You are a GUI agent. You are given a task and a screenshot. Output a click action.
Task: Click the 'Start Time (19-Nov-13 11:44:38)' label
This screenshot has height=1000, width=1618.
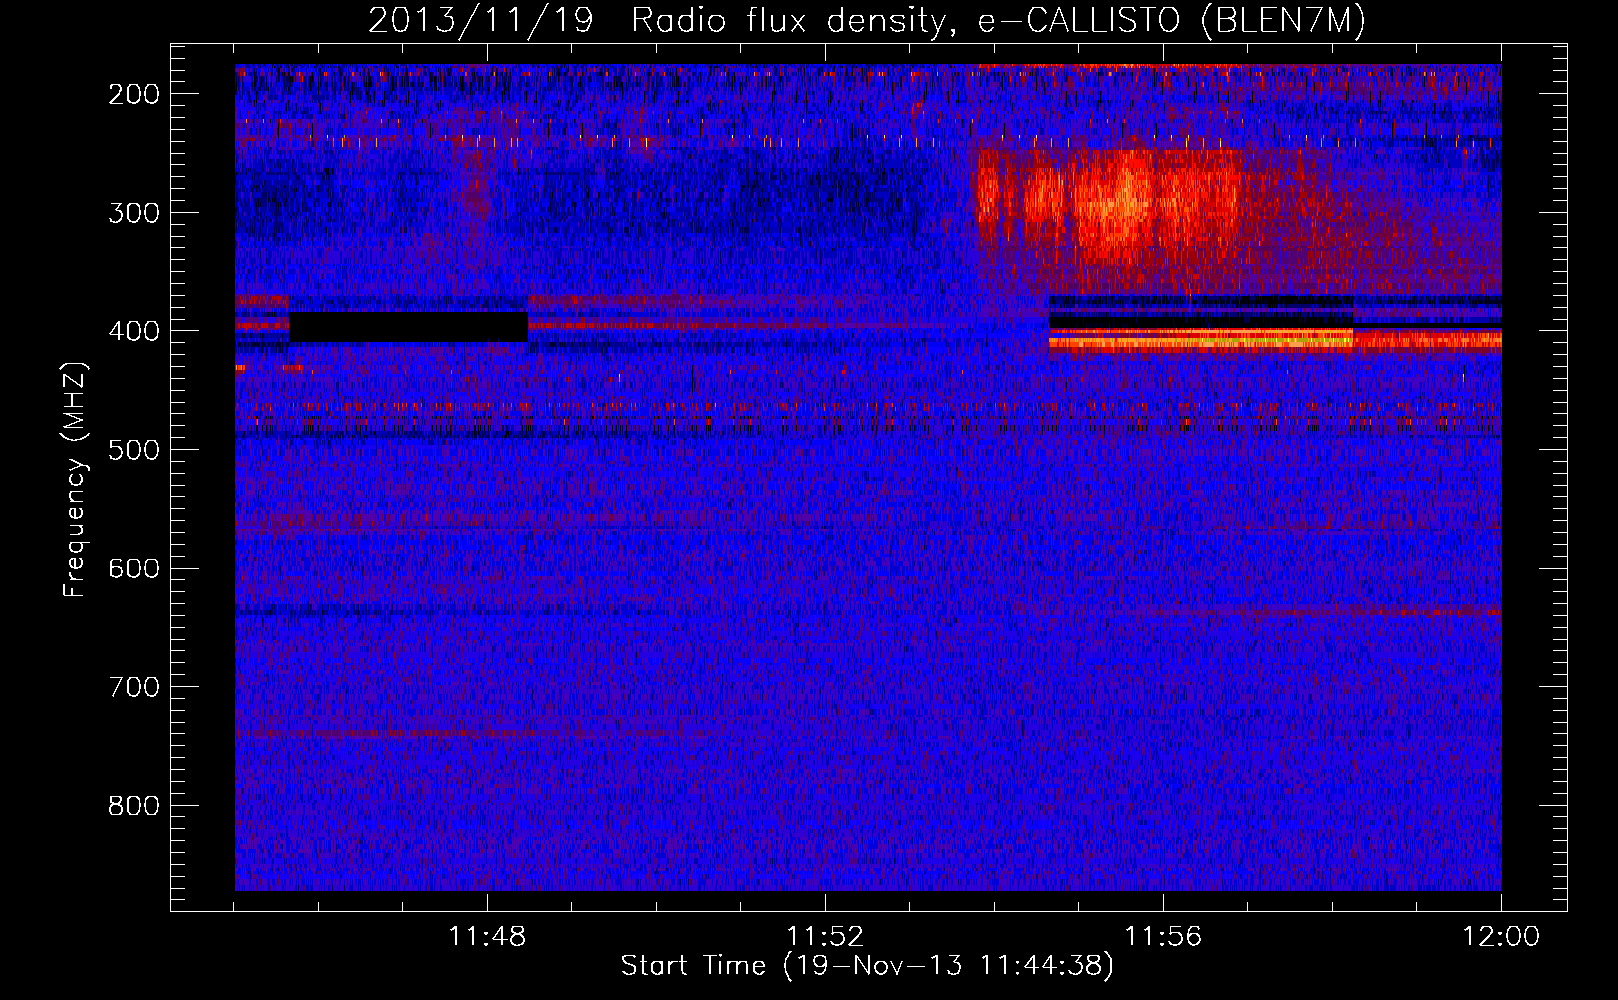pyautogui.click(x=867, y=966)
